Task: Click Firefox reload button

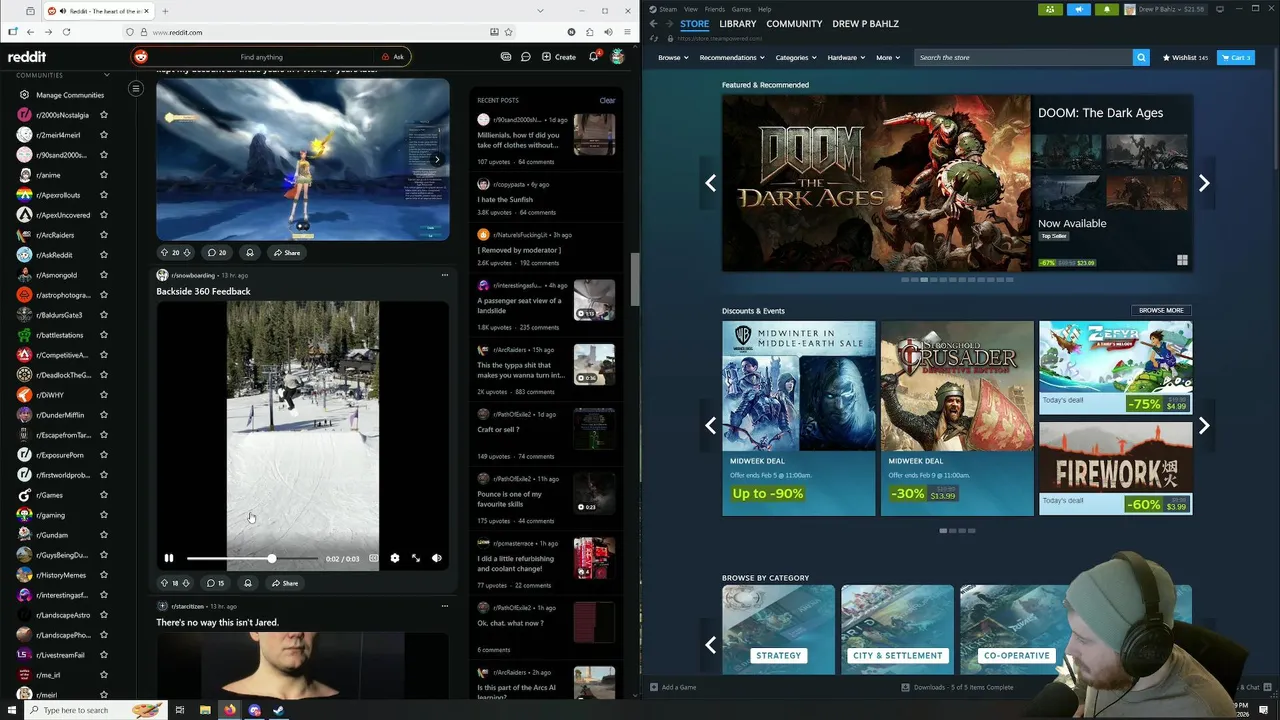Action: click(x=66, y=32)
